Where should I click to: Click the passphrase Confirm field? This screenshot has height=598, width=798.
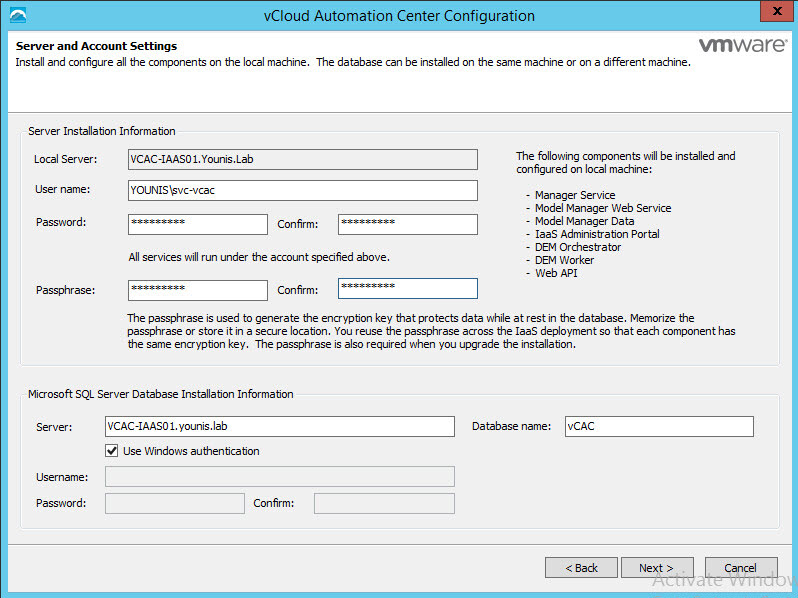407,289
